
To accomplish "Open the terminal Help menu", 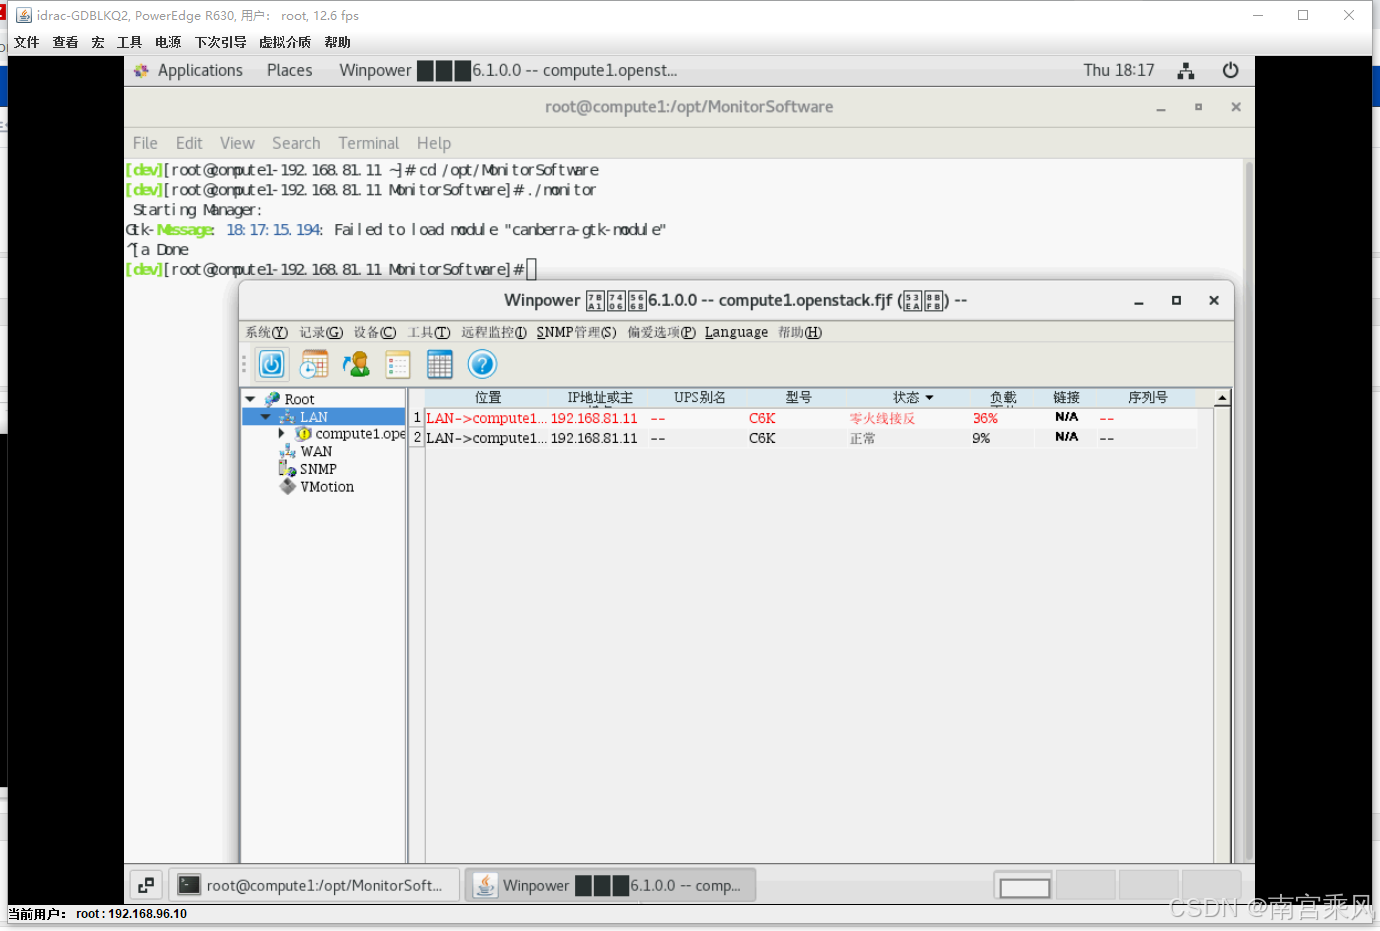I will click(434, 143).
